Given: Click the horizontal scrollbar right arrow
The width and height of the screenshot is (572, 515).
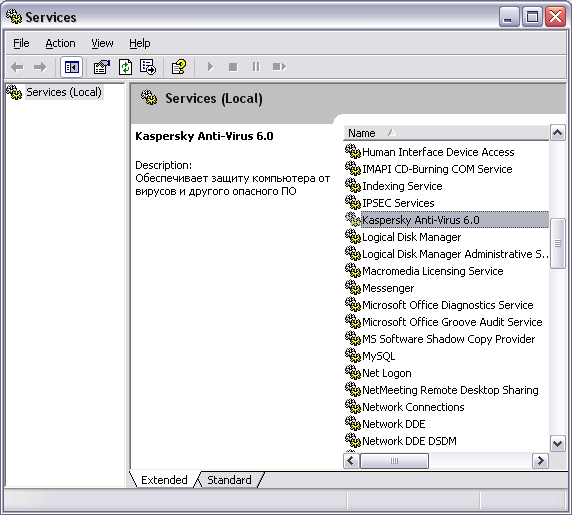Looking at the screenshot, I should click(x=540, y=461).
